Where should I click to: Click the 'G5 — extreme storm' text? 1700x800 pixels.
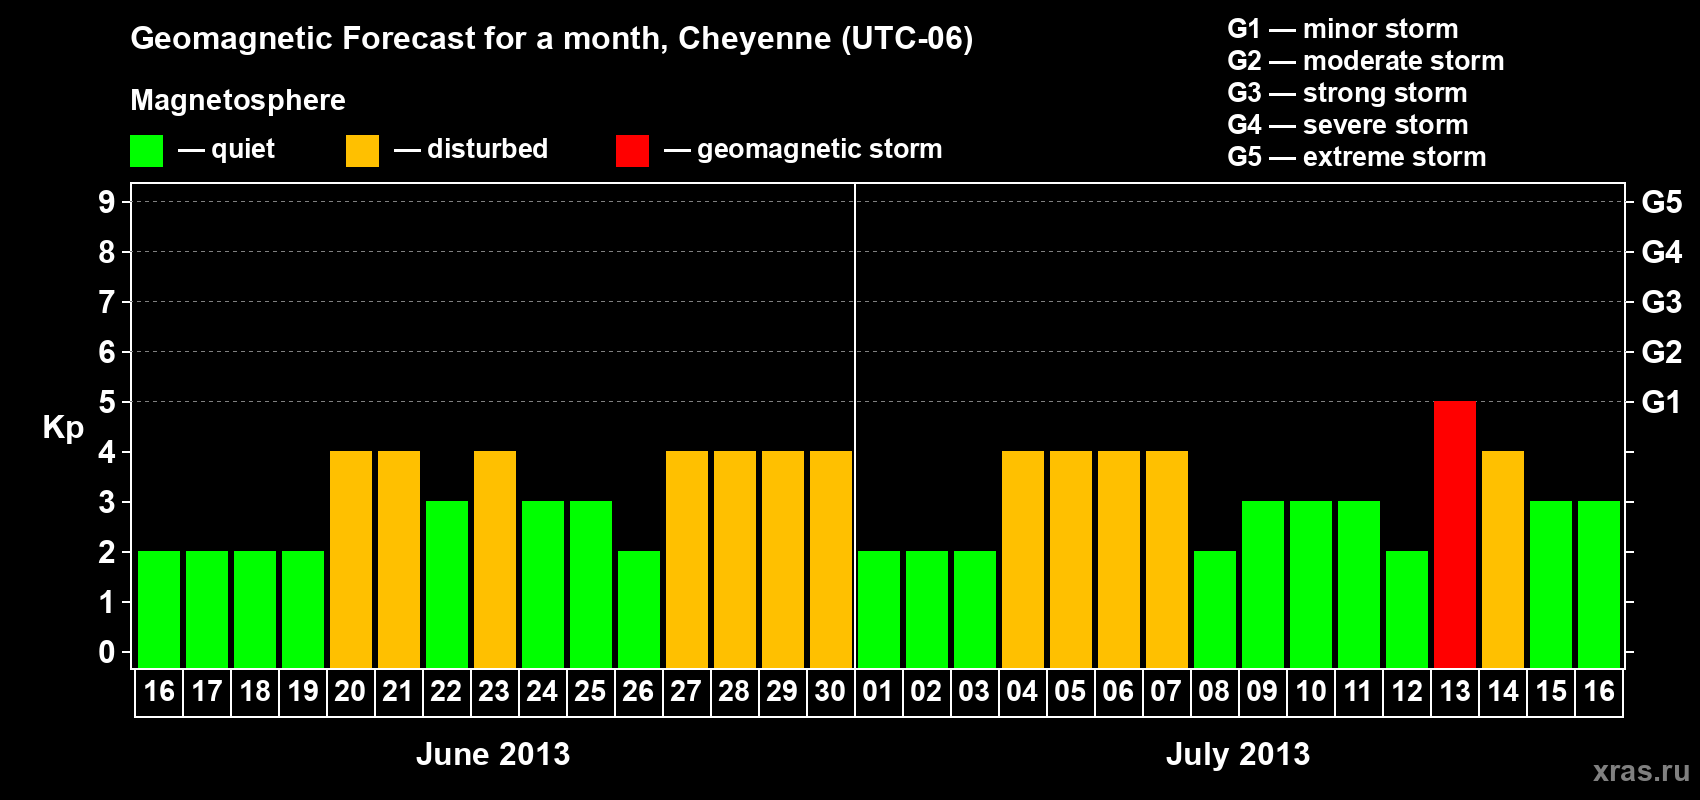coord(1357,157)
